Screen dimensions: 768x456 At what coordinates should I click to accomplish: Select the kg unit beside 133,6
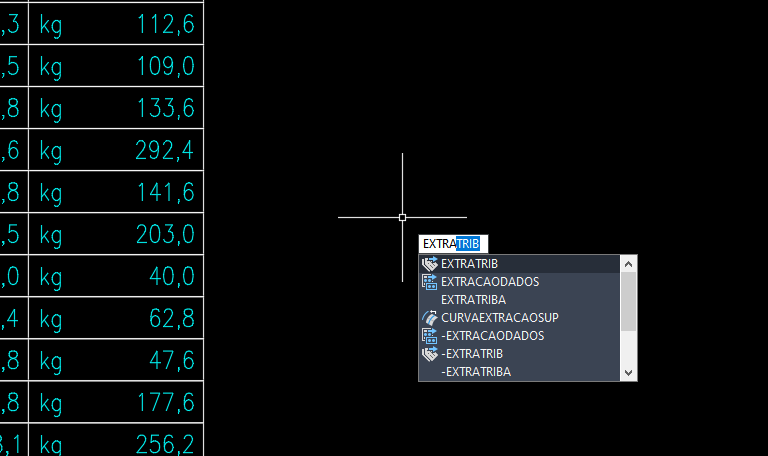tap(51, 109)
